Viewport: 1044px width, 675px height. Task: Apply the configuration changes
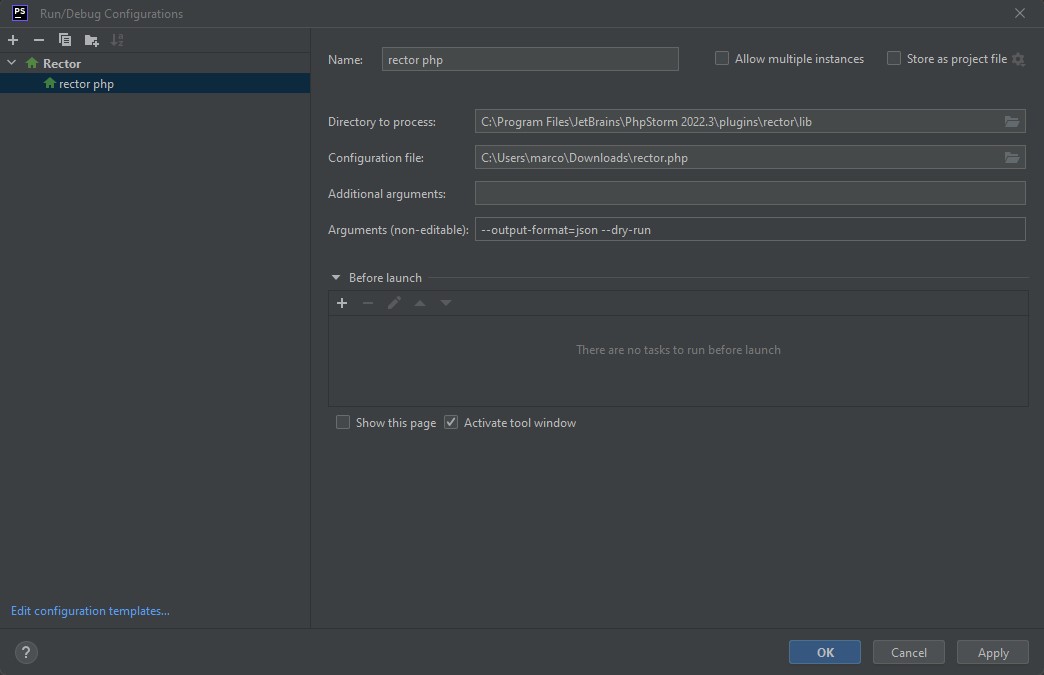coord(992,651)
